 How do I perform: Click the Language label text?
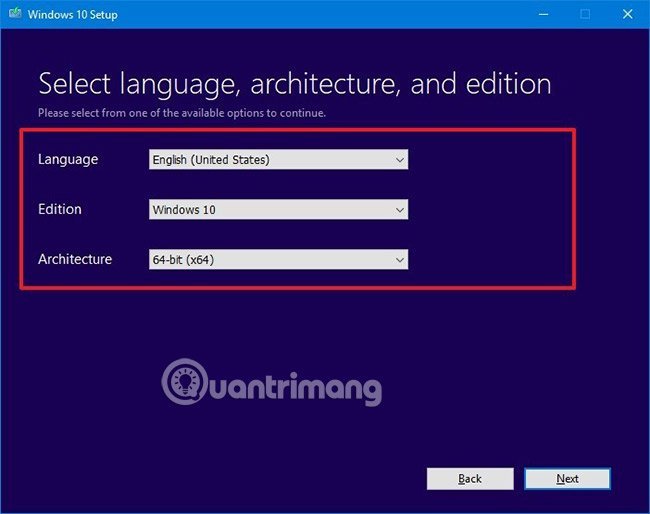pos(68,160)
